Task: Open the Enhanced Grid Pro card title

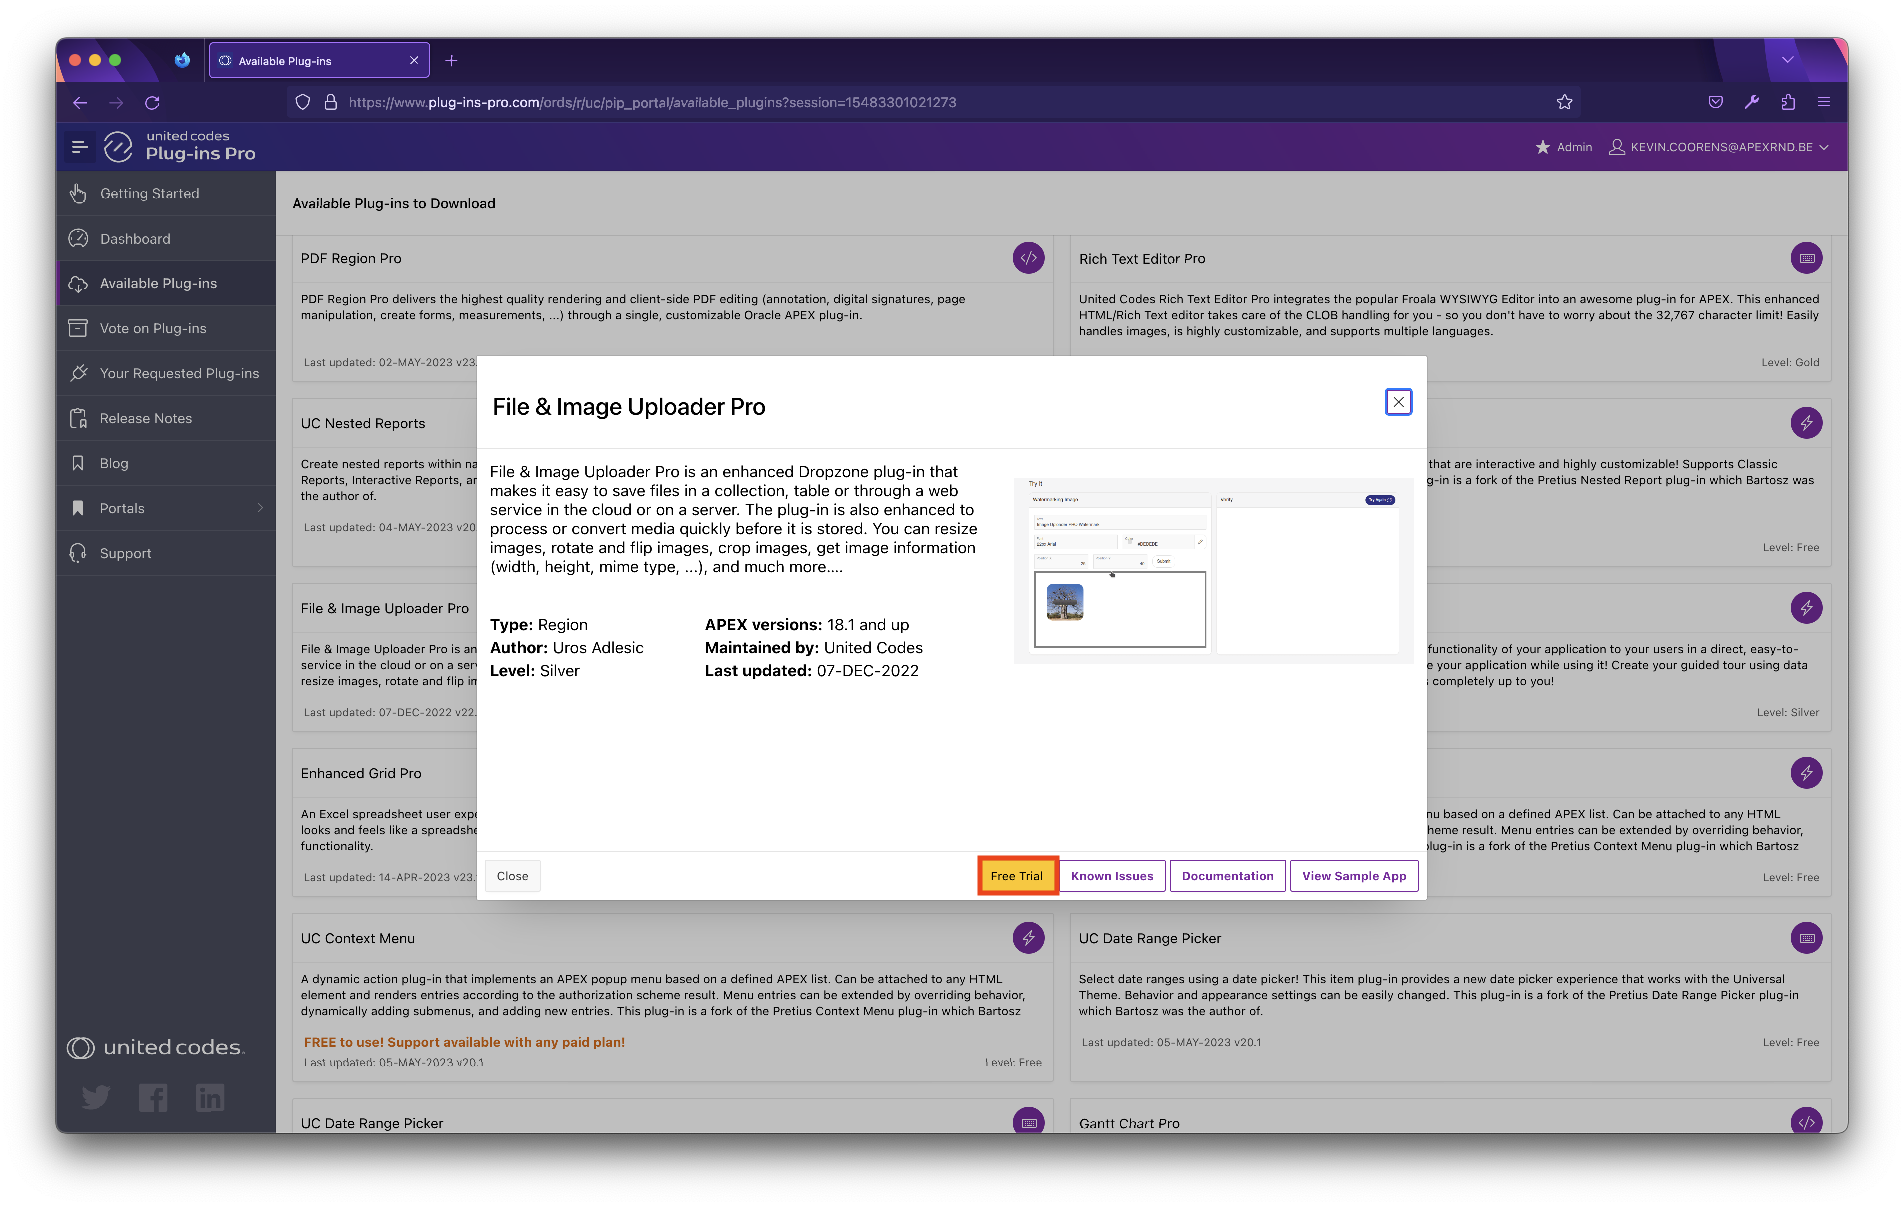Action: [361, 773]
